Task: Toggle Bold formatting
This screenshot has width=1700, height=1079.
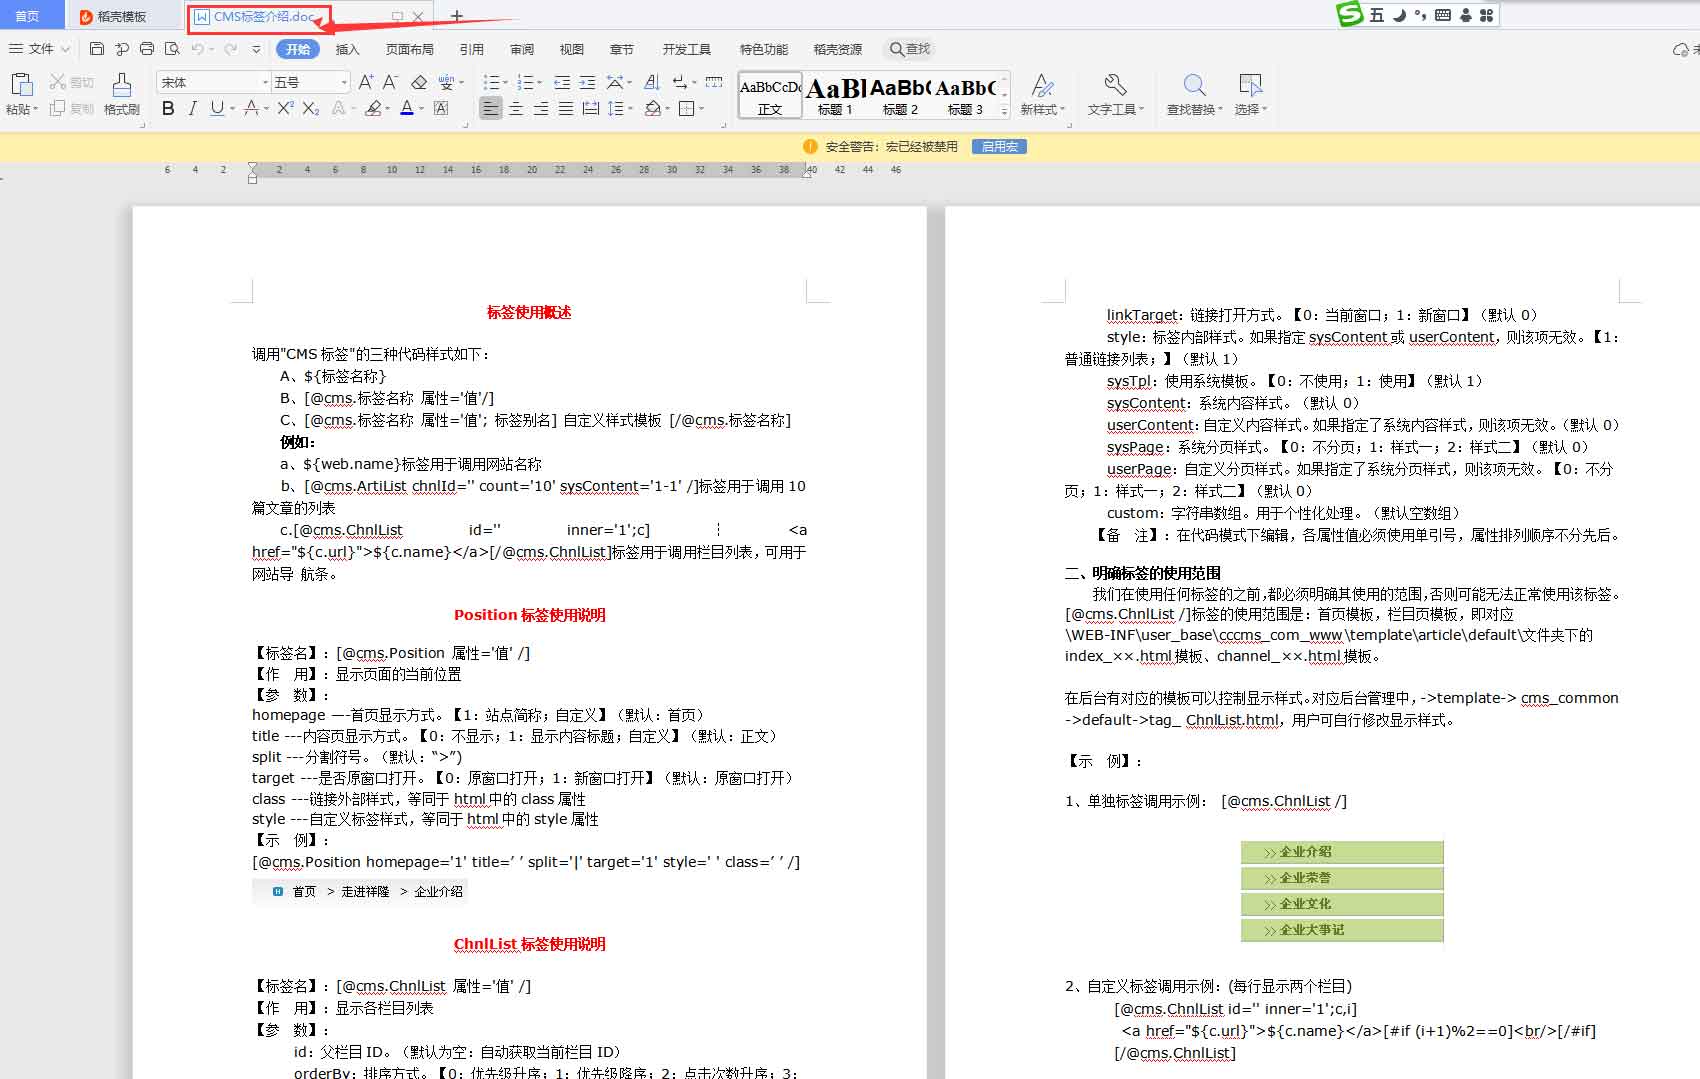Action: (168, 108)
